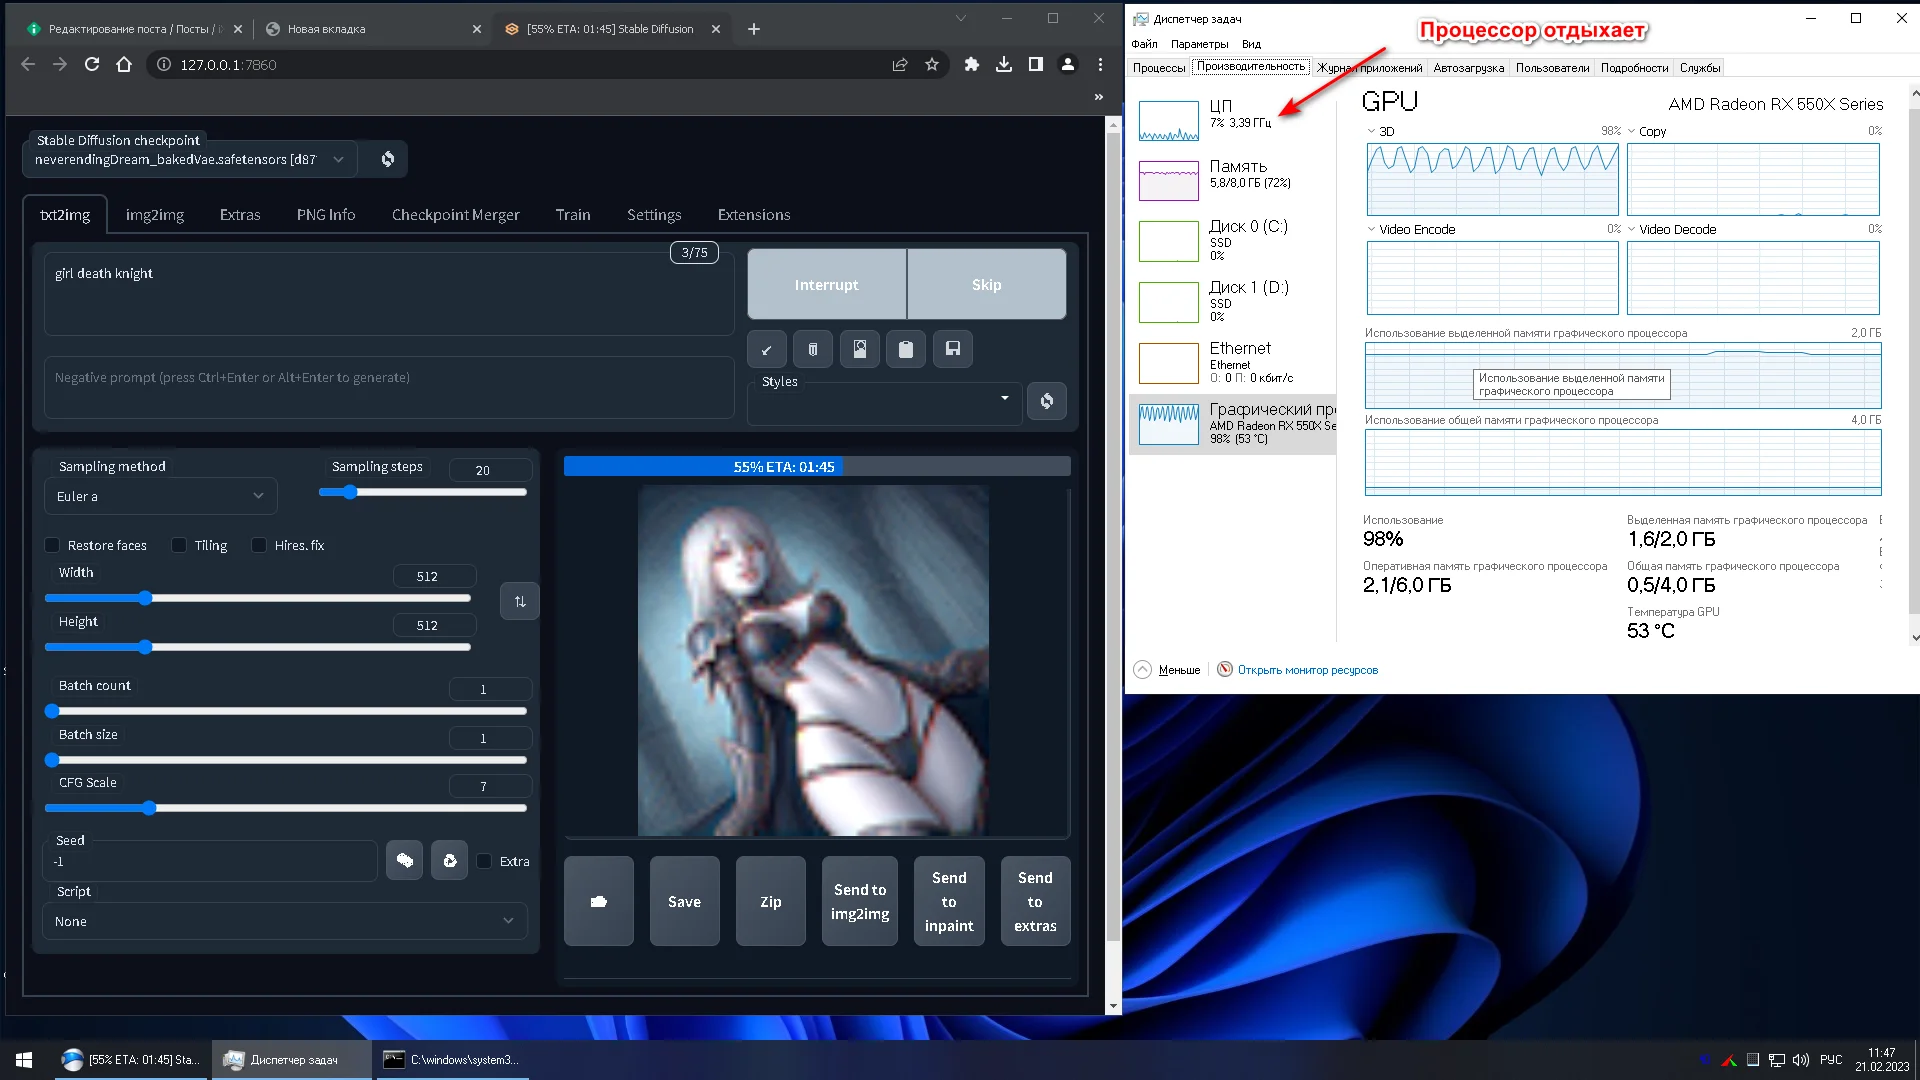Open the Sampling method Euler a dropdown
The image size is (1920, 1080).
(x=160, y=496)
